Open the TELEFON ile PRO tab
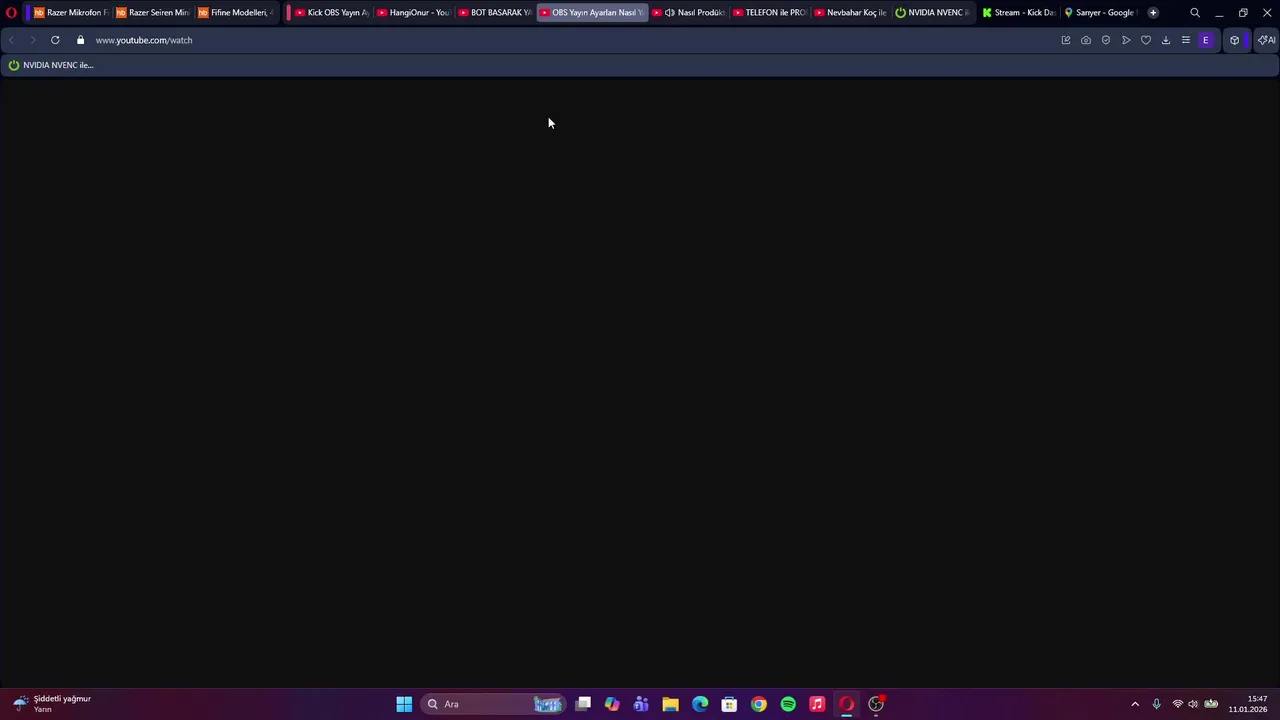The width and height of the screenshot is (1280, 720). pos(770,13)
